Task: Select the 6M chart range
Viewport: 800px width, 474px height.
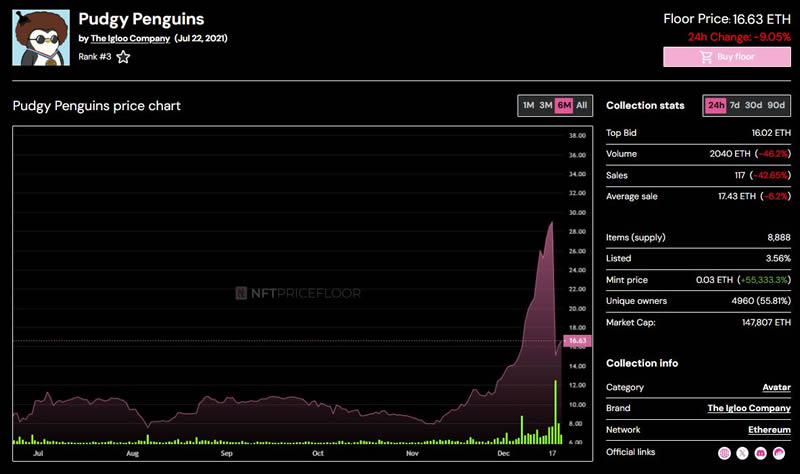Action: [x=564, y=105]
